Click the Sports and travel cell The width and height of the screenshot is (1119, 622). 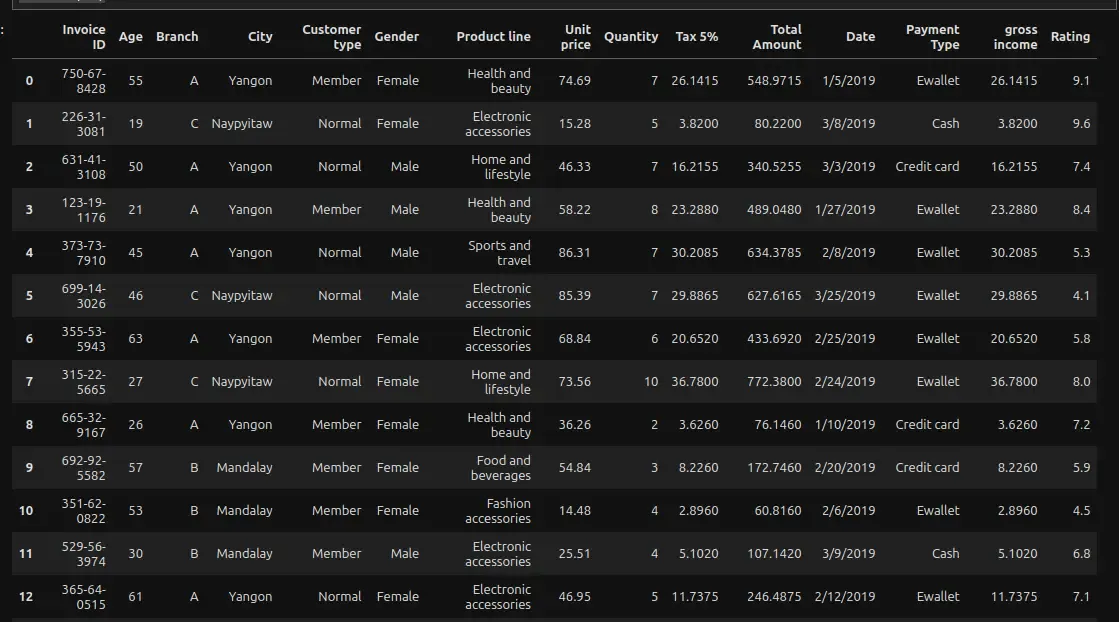(499, 253)
